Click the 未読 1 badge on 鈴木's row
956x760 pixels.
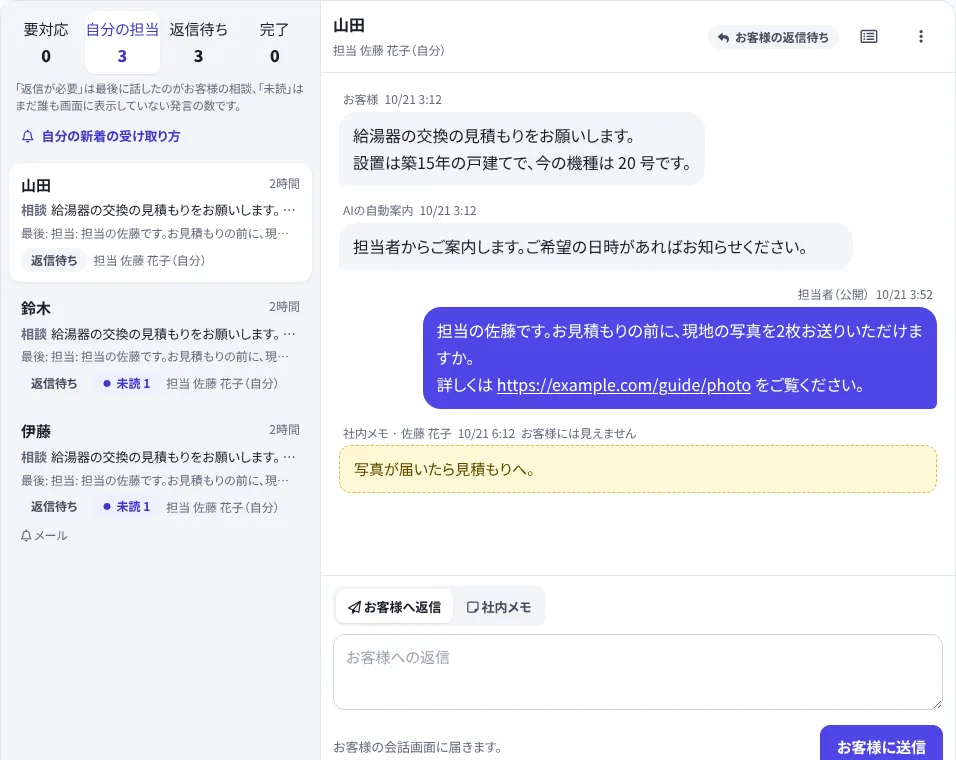click(x=126, y=384)
